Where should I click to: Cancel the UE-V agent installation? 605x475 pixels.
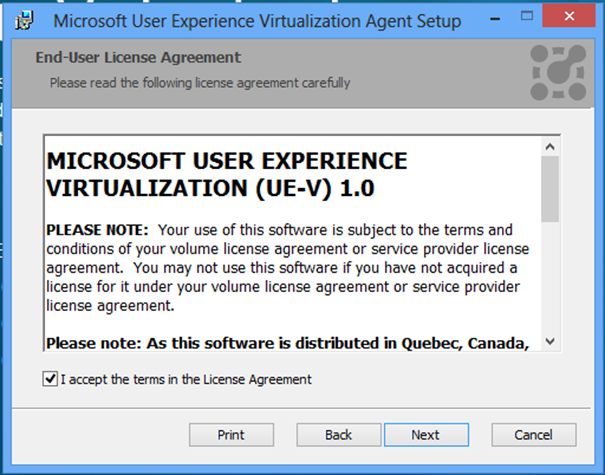[x=534, y=435]
